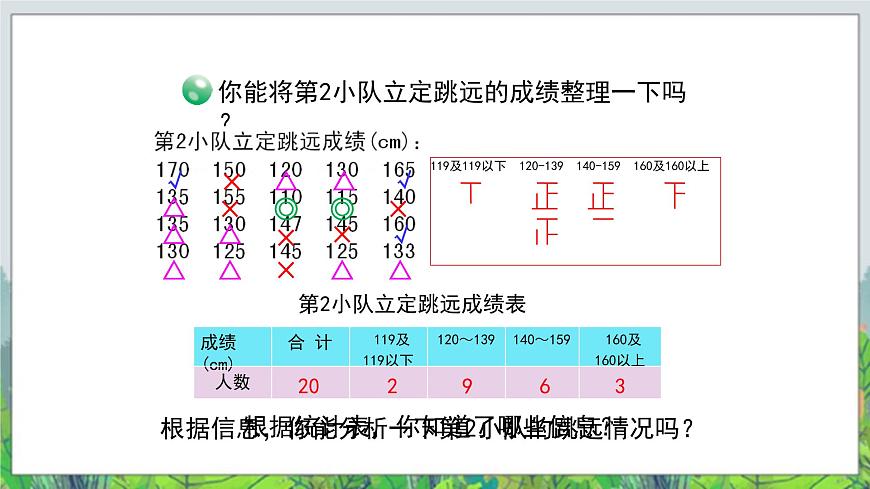Click the overlapping question sentence starting with 根据
Screen dimensions: 870x489
427,428
